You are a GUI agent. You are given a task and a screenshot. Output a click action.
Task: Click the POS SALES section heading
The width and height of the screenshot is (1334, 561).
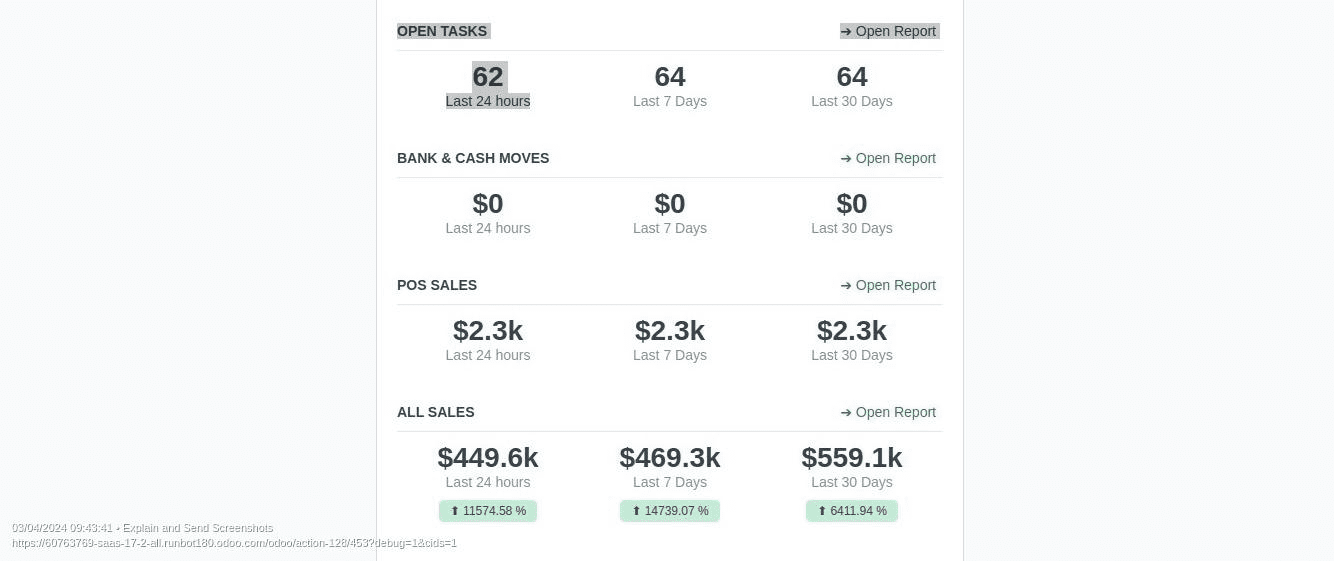tap(437, 285)
